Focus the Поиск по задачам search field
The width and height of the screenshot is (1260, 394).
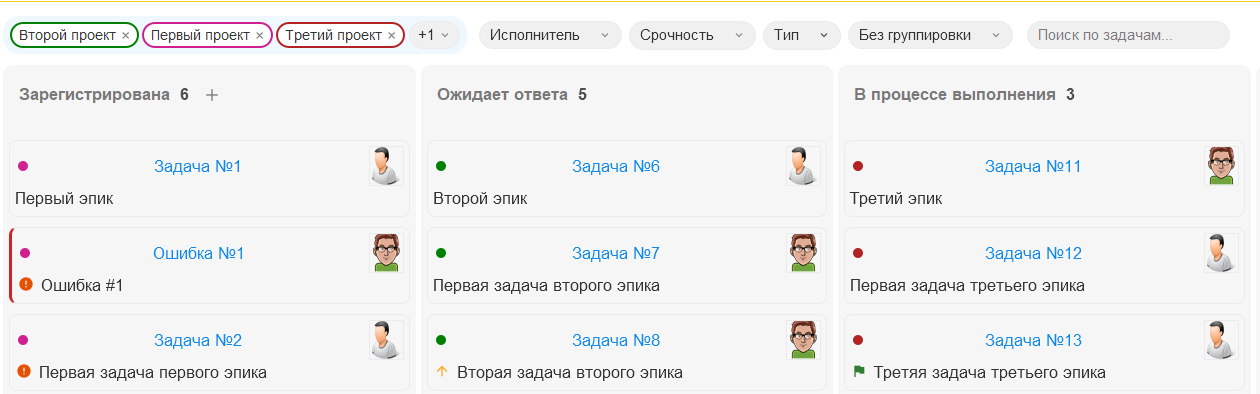pyautogui.click(x=1128, y=35)
